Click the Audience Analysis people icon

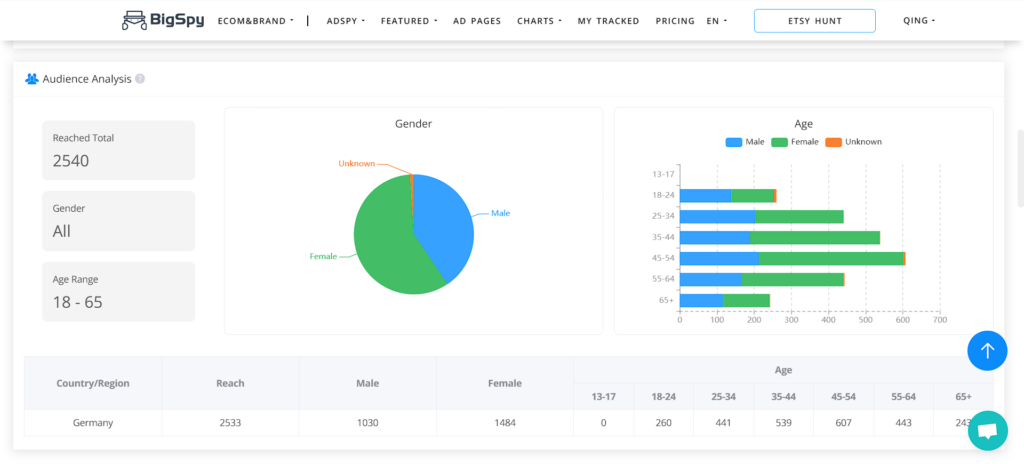tap(32, 79)
